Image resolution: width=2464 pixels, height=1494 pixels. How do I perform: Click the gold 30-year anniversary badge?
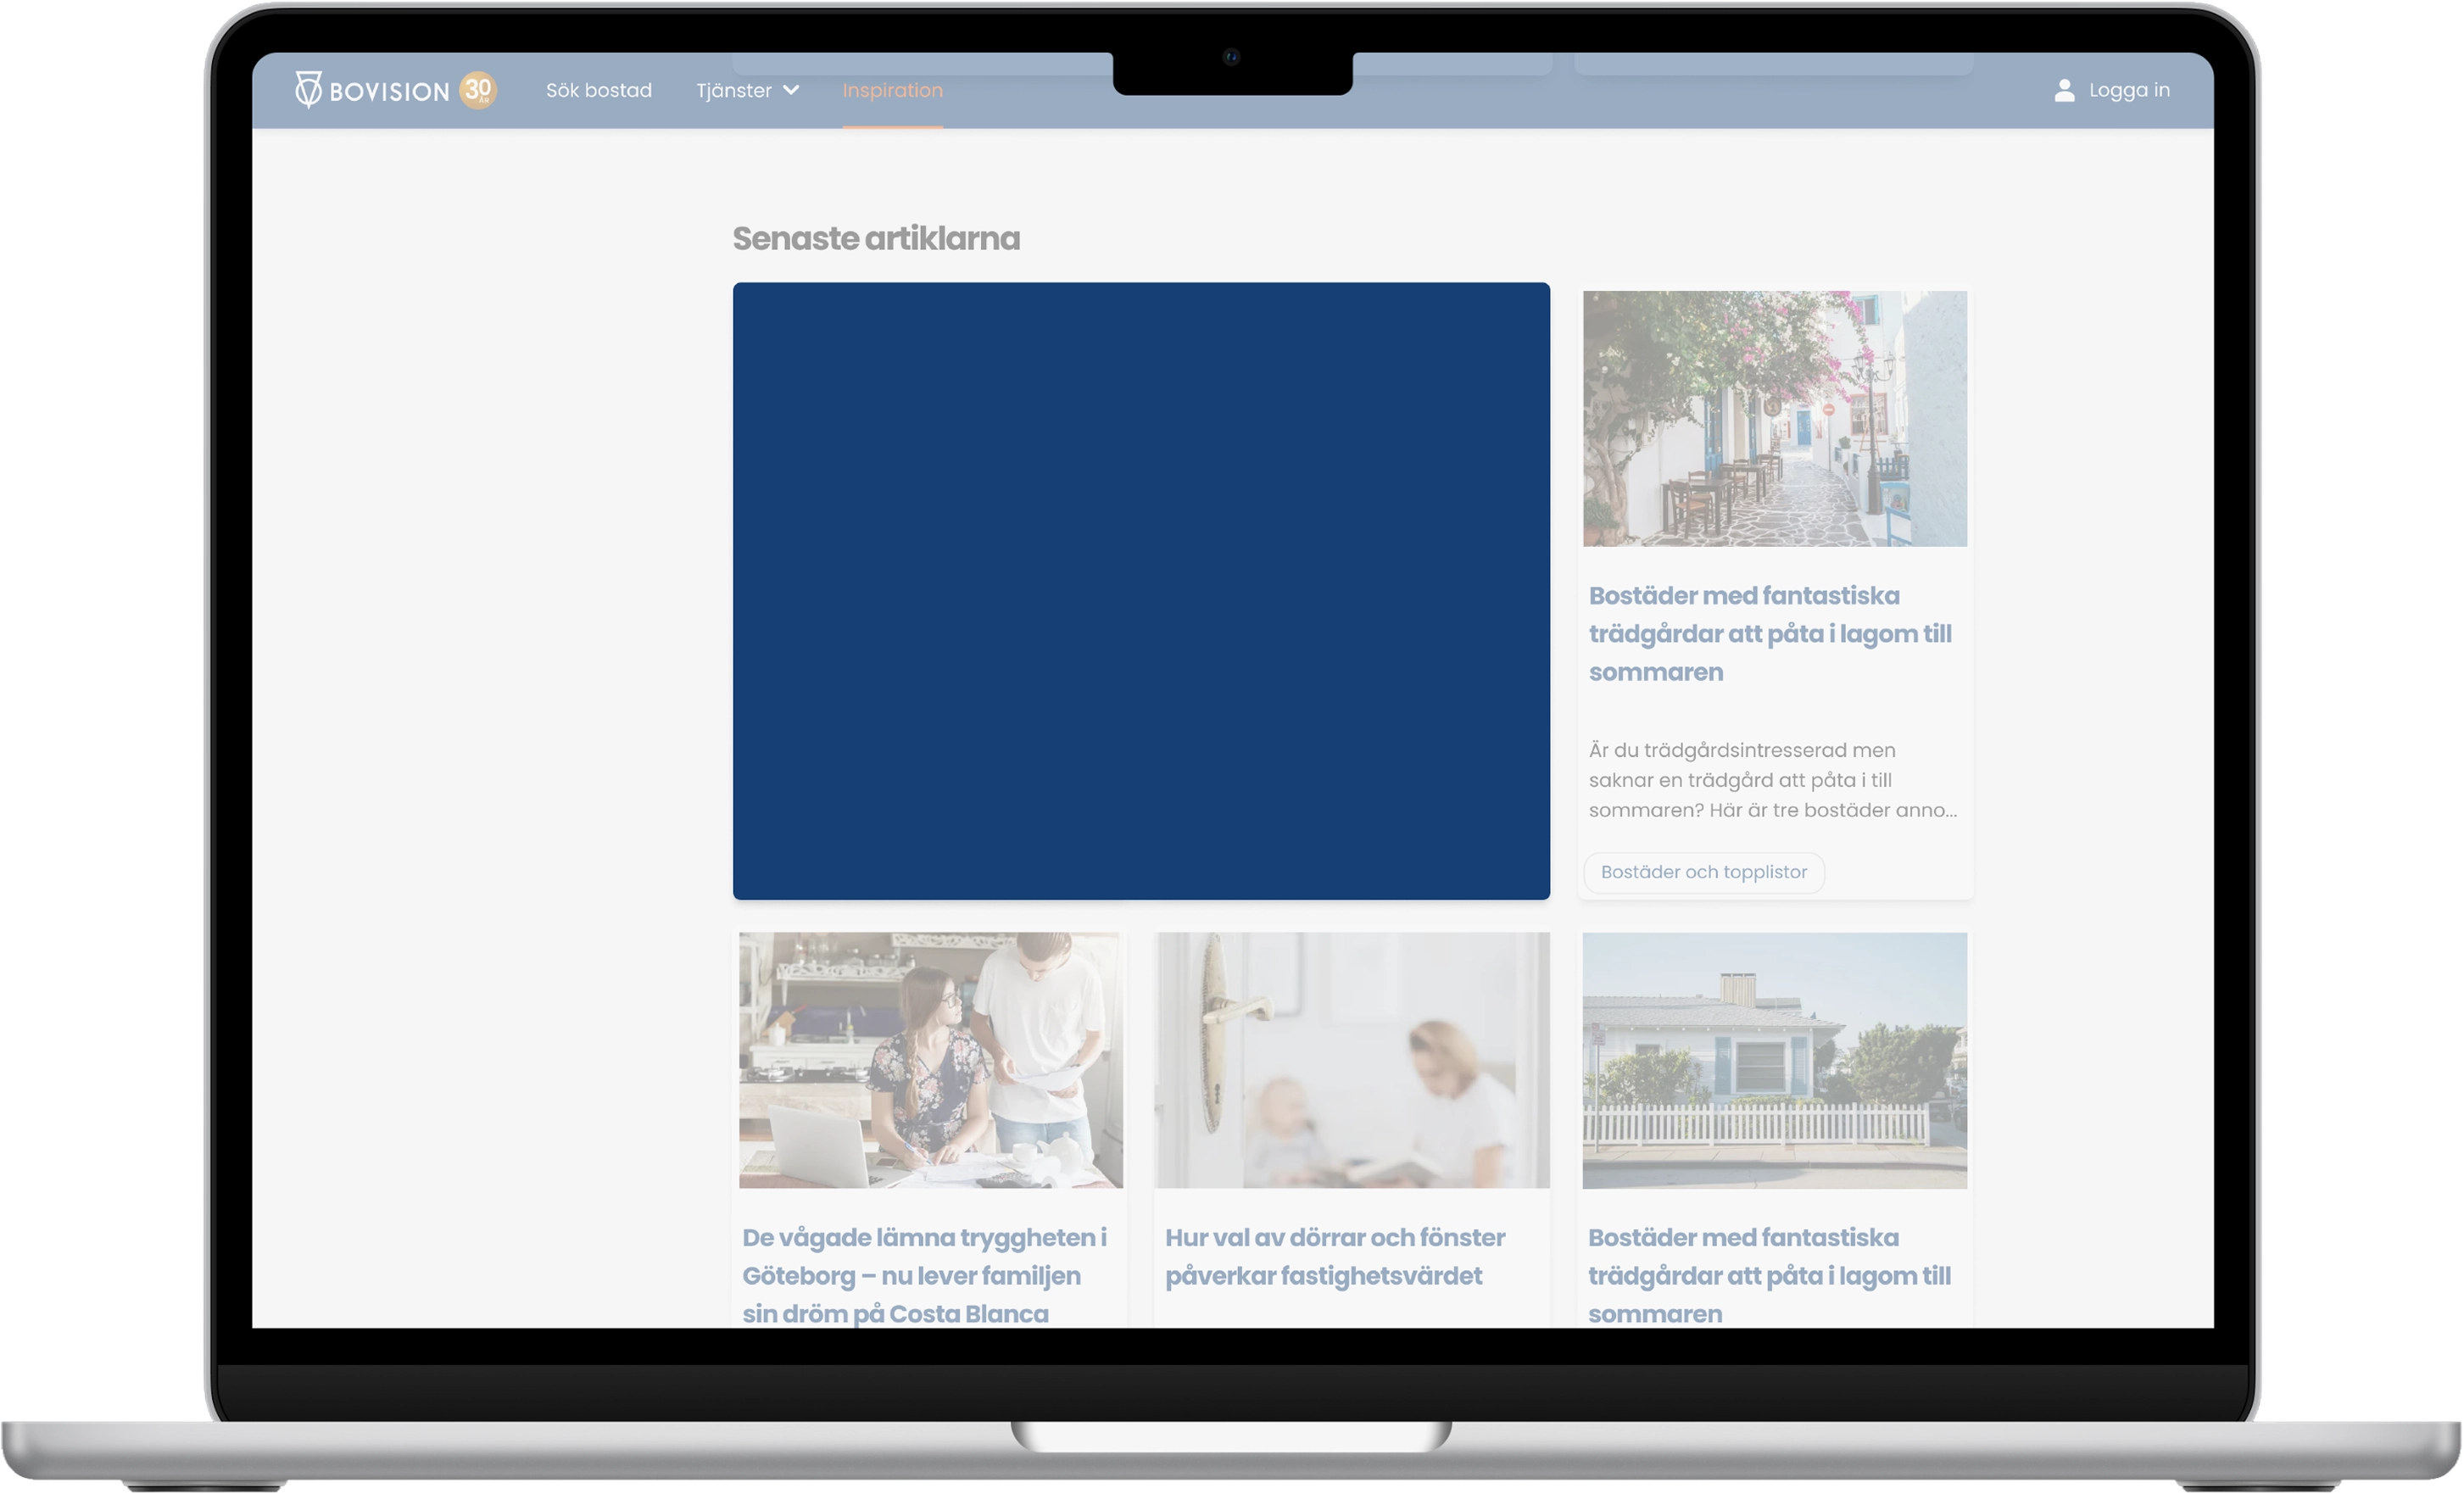(478, 90)
